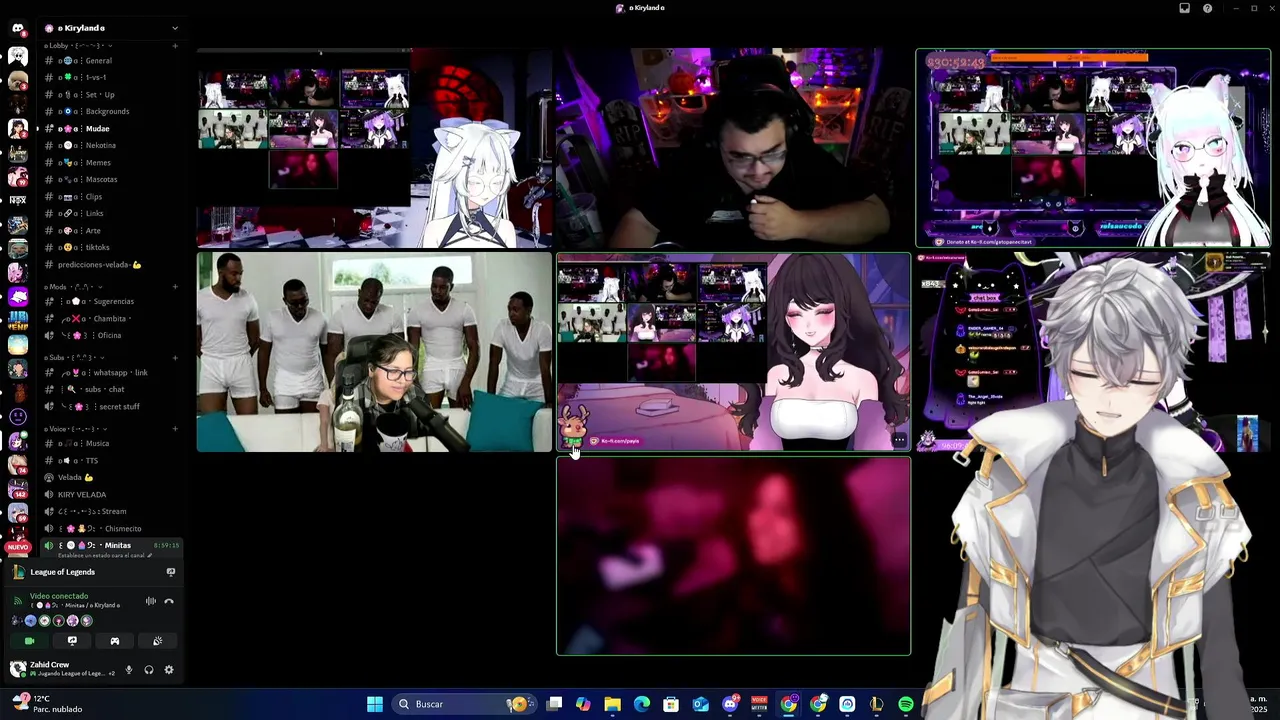The width and height of the screenshot is (1280, 720).
Task: Open the Arte text channel
Action: tap(110, 231)
